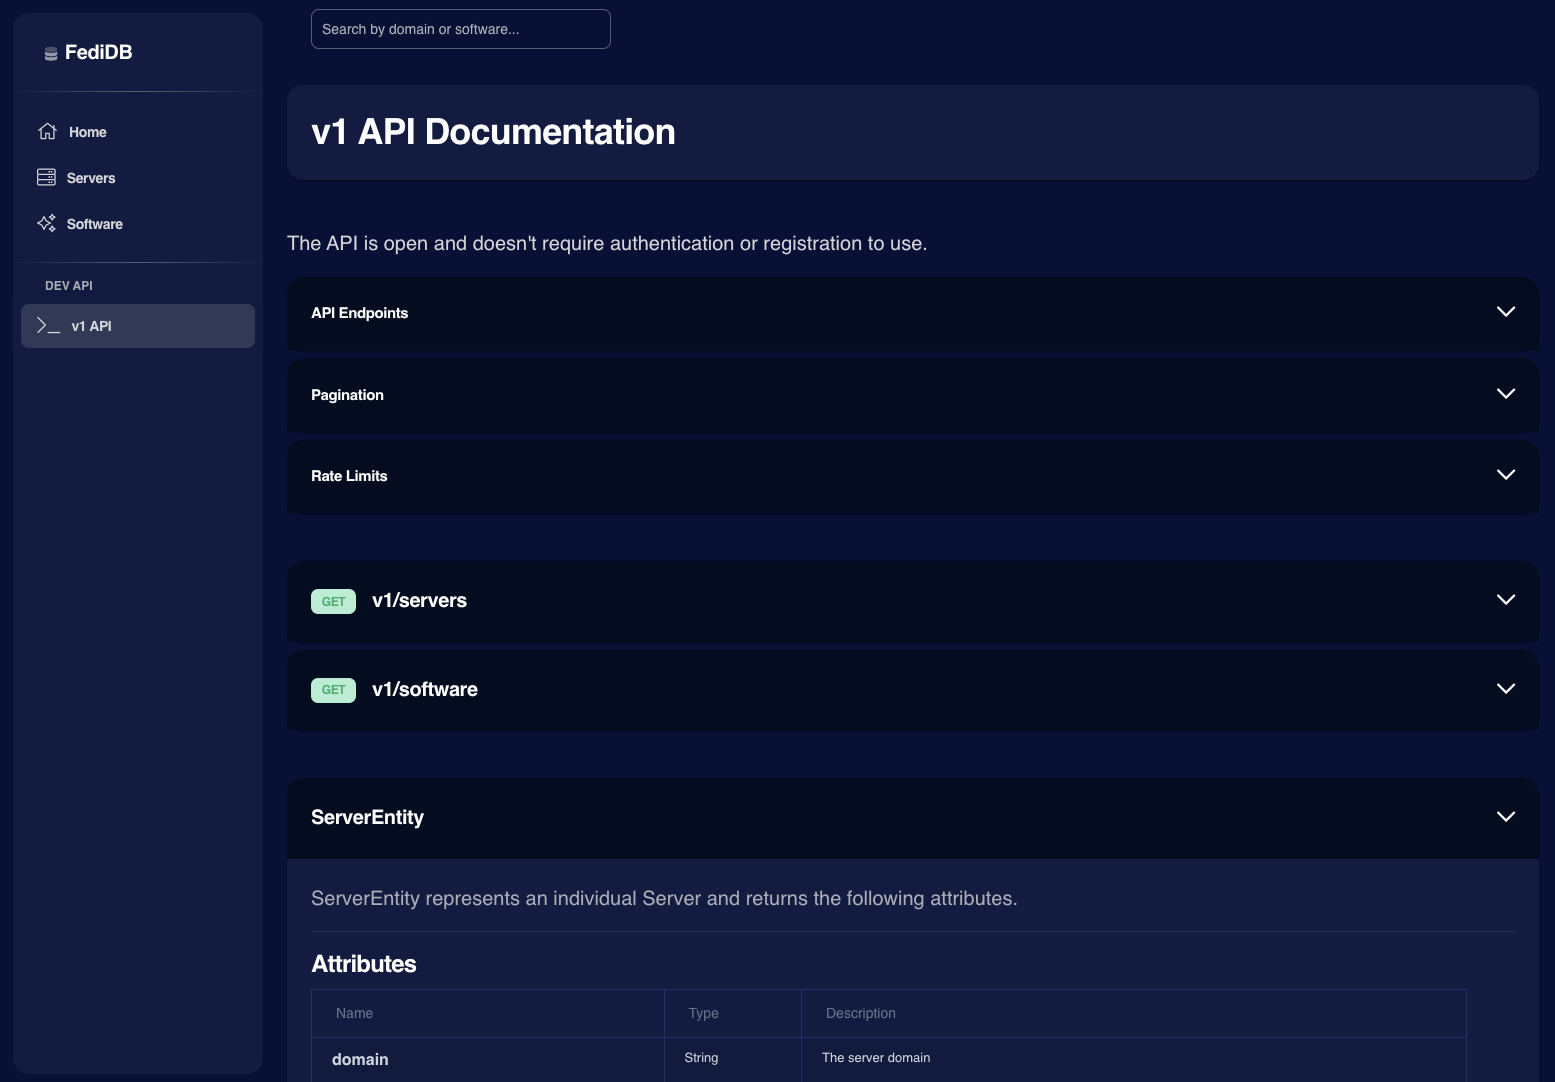Expand the Pagination section chevron
Viewport: 1555px width, 1082px height.
point(1506,393)
